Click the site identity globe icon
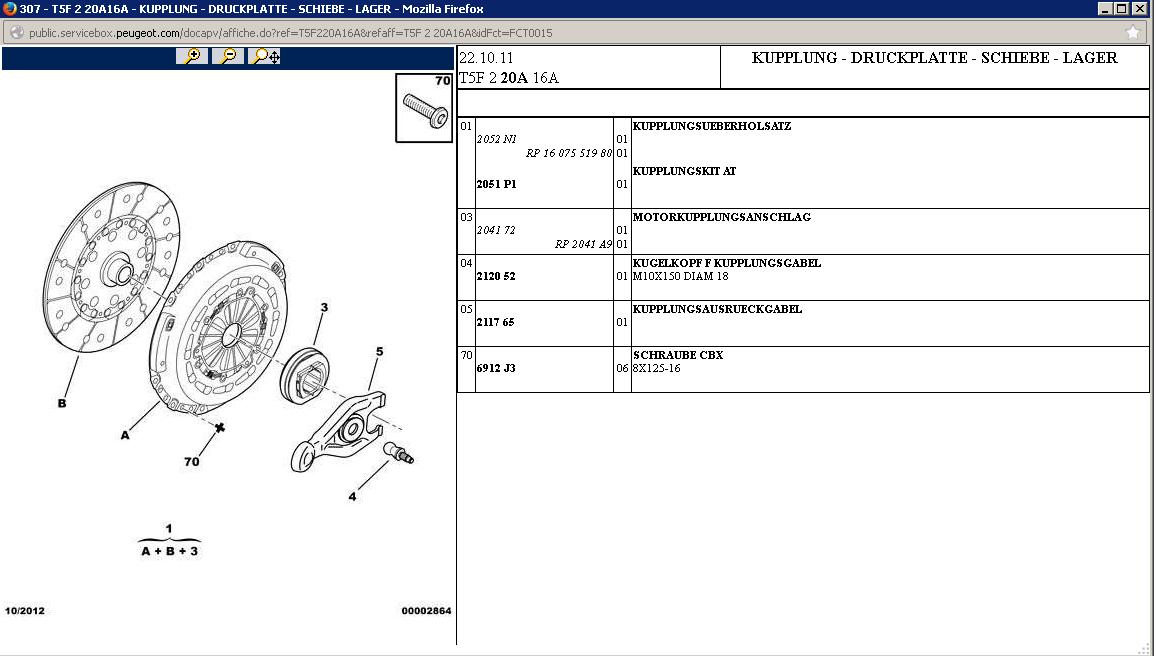Screen dimensions: 1154x656 point(16,32)
